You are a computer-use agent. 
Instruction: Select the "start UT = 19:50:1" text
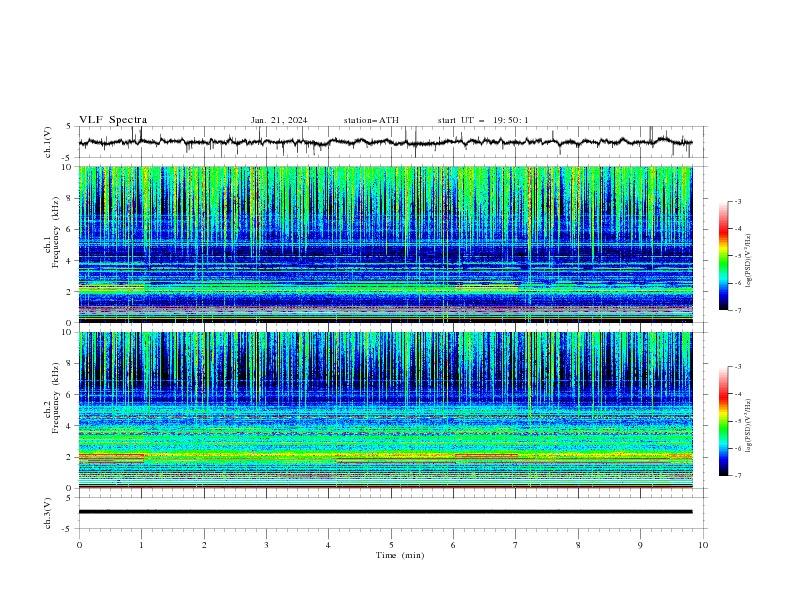pos(483,120)
